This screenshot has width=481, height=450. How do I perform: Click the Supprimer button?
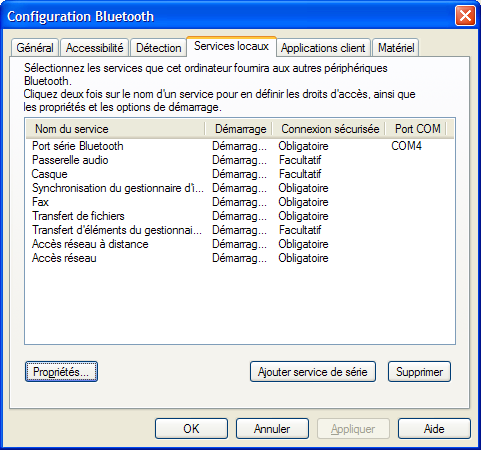[x=419, y=372]
